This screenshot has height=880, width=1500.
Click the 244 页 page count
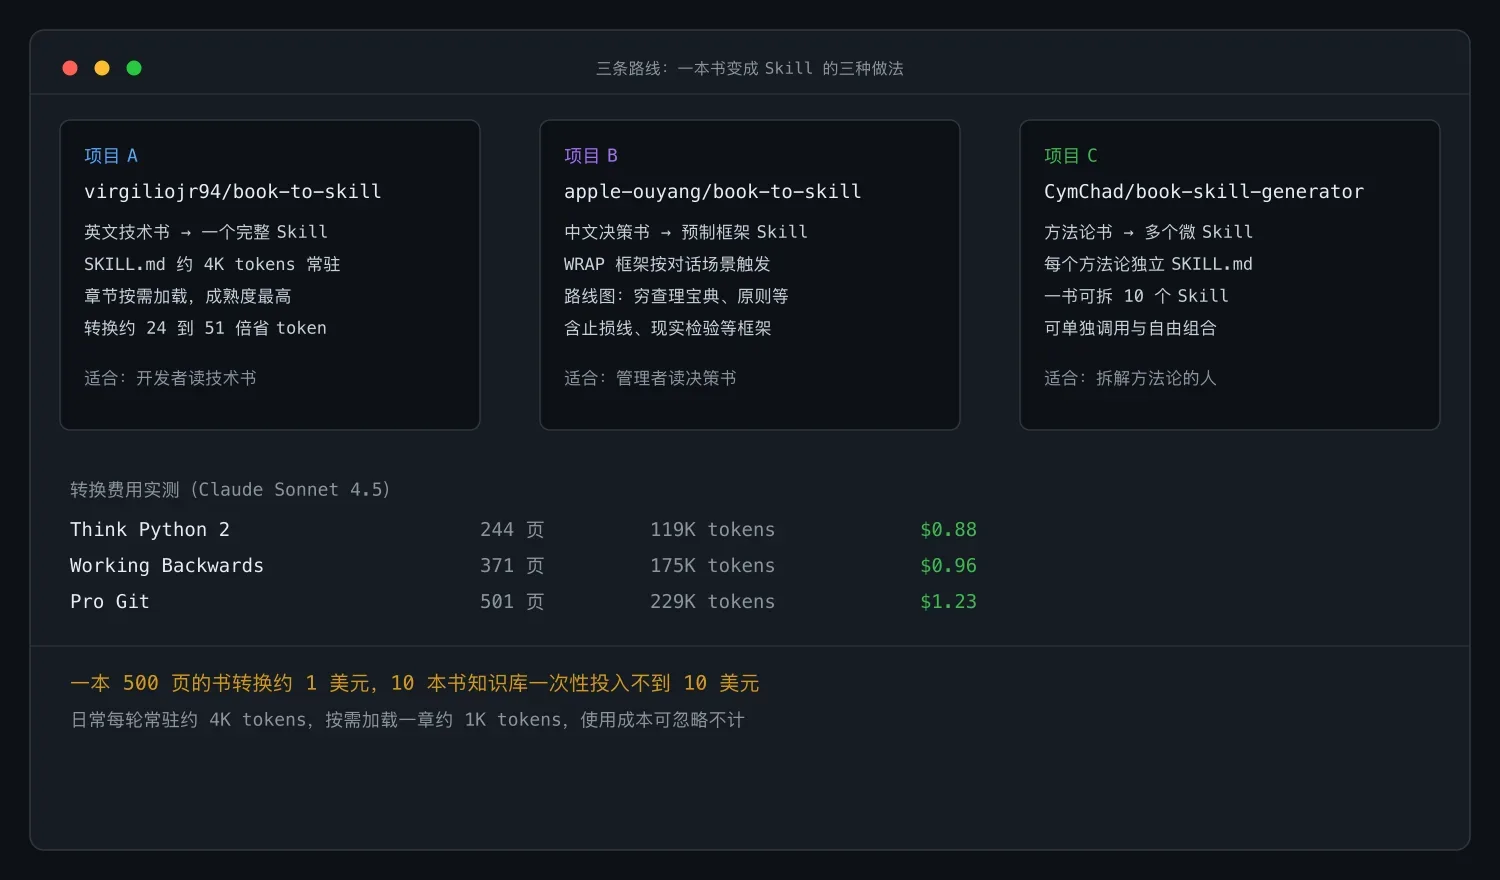click(512, 530)
